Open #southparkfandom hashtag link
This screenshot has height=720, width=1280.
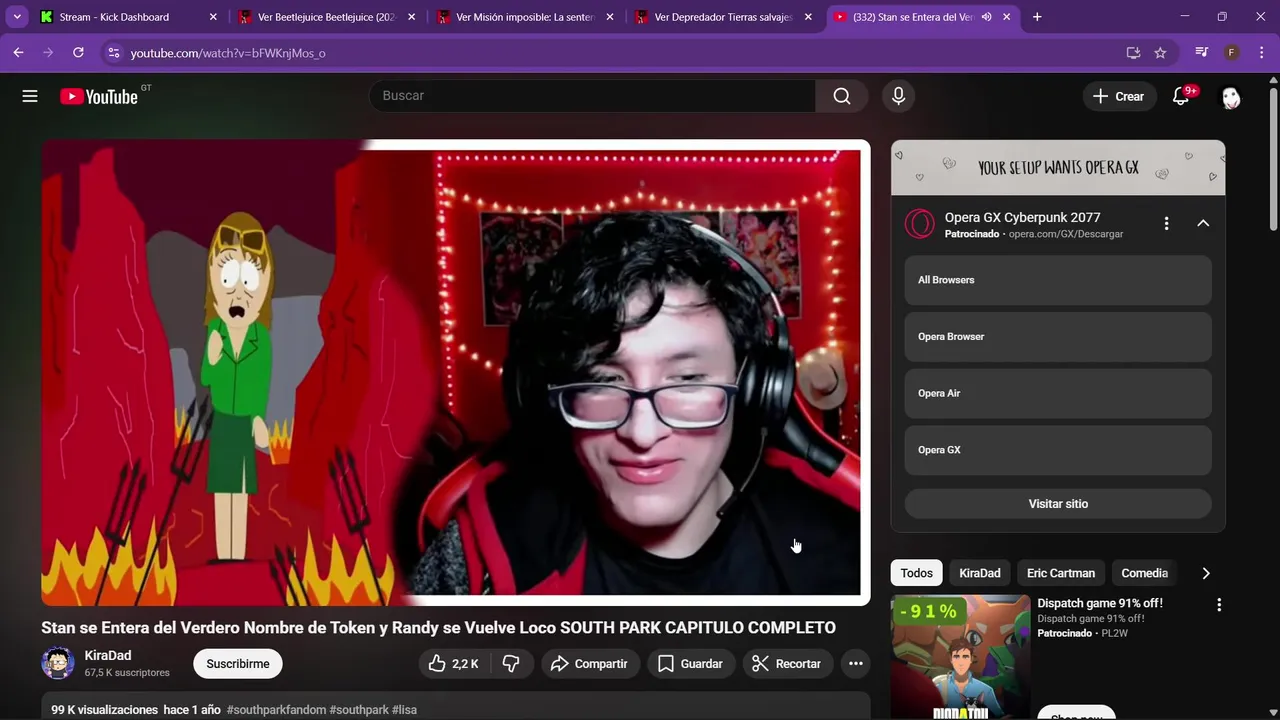coord(276,710)
